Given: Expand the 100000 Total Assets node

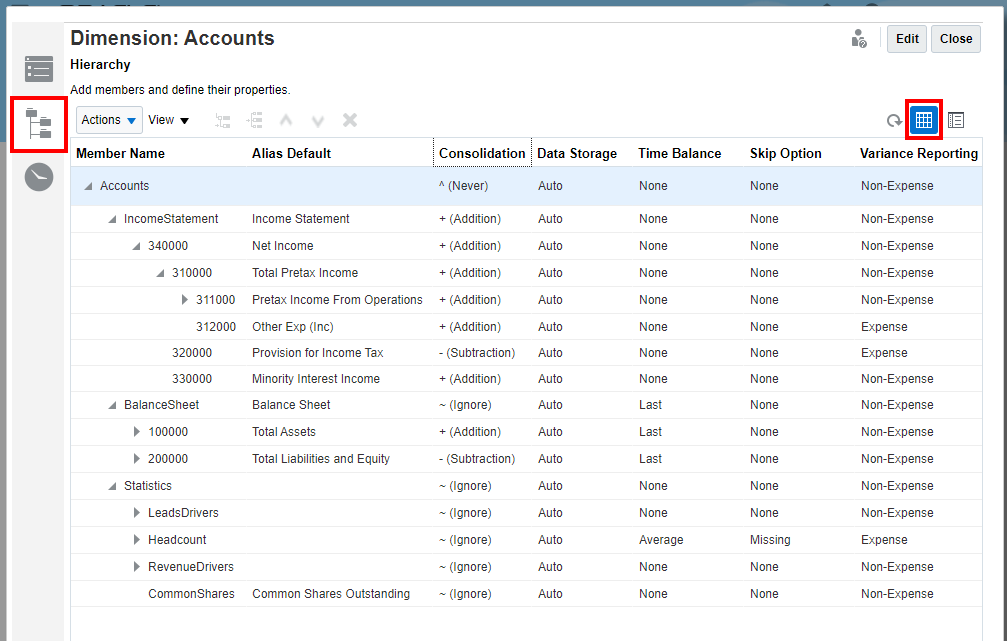Looking at the screenshot, I should point(136,432).
